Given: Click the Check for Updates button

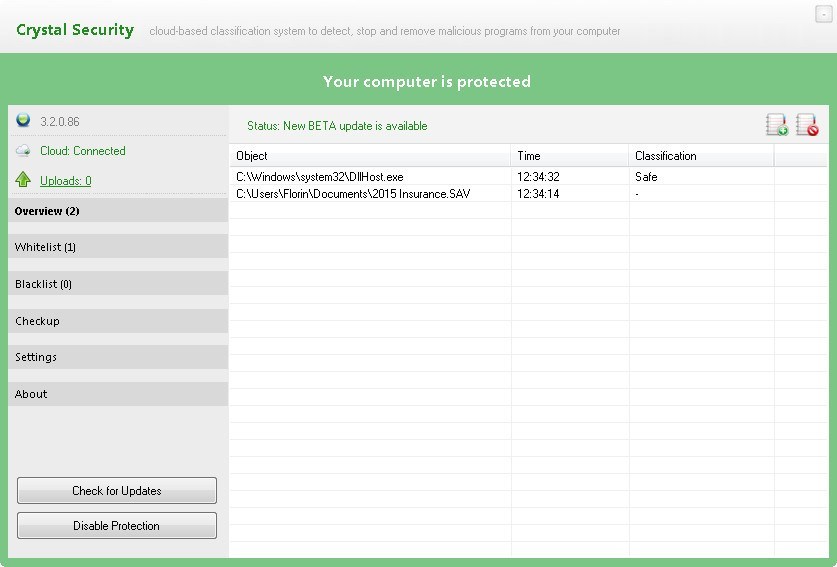Looking at the screenshot, I should pos(117,491).
